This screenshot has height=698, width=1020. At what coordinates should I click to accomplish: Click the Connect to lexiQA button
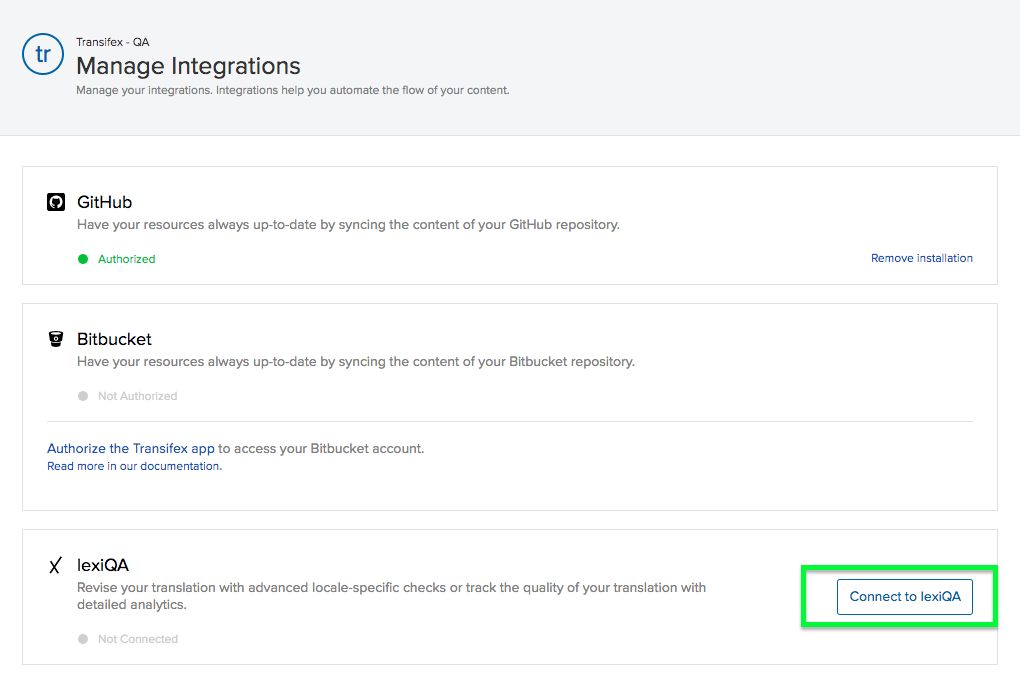(905, 597)
